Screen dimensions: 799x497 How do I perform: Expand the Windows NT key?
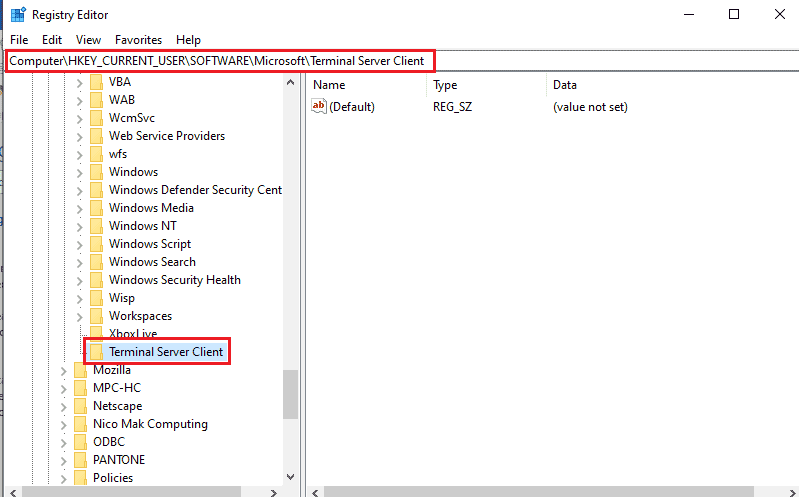point(79,226)
